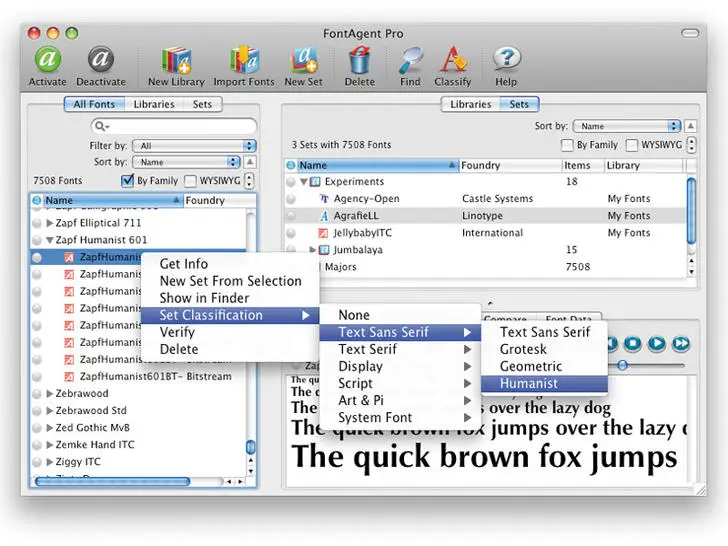This screenshot has height=546, width=728.
Task: Click the left Sort by direction arrow button
Action: [x=250, y=162]
